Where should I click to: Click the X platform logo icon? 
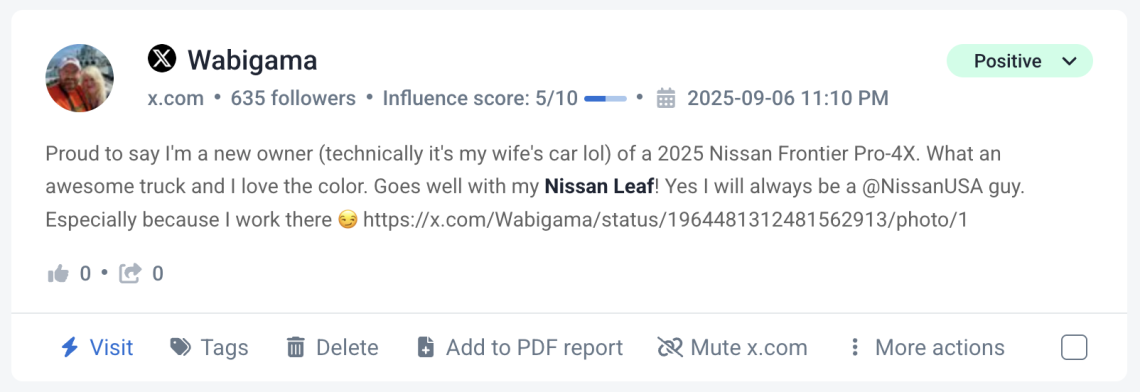coord(161,59)
